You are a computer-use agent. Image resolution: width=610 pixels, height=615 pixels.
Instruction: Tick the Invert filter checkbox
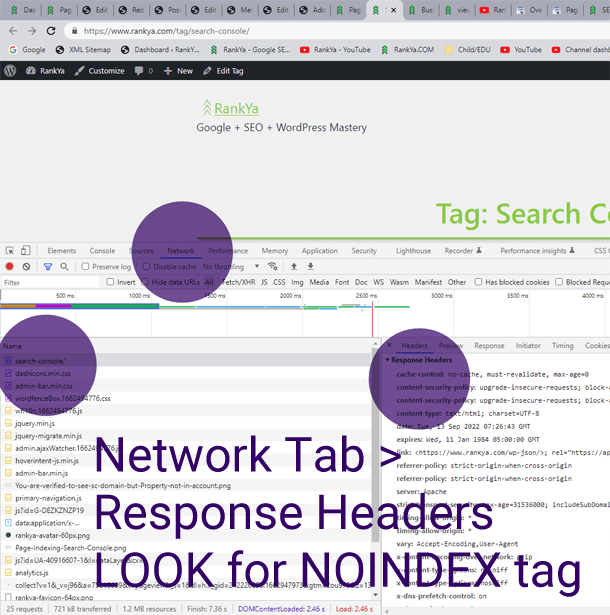pyautogui.click(x=110, y=282)
